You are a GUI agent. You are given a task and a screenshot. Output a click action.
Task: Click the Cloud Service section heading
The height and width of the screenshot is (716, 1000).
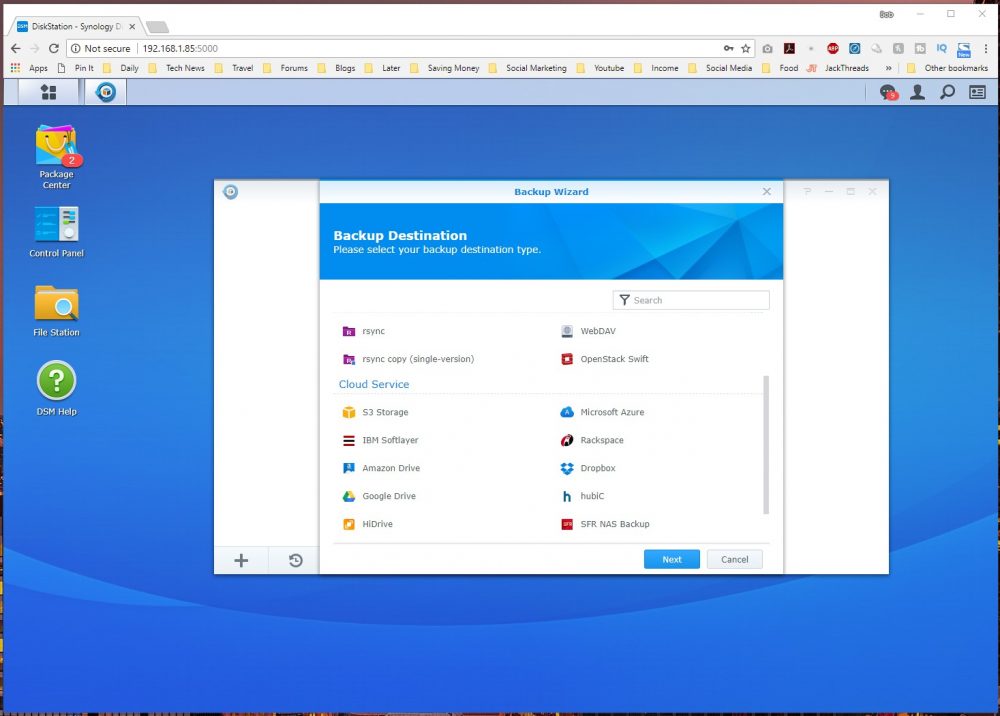click(374, 384)
